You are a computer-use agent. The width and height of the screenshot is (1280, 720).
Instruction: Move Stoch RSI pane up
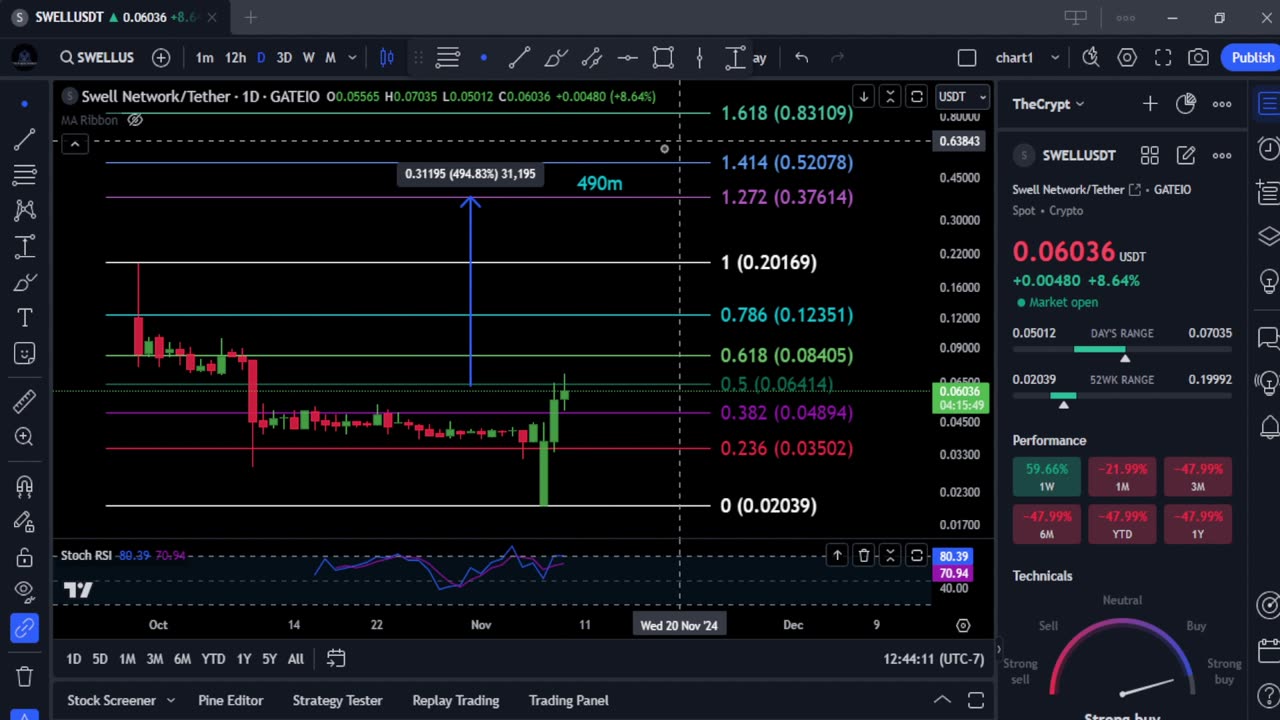coord(837,556)
